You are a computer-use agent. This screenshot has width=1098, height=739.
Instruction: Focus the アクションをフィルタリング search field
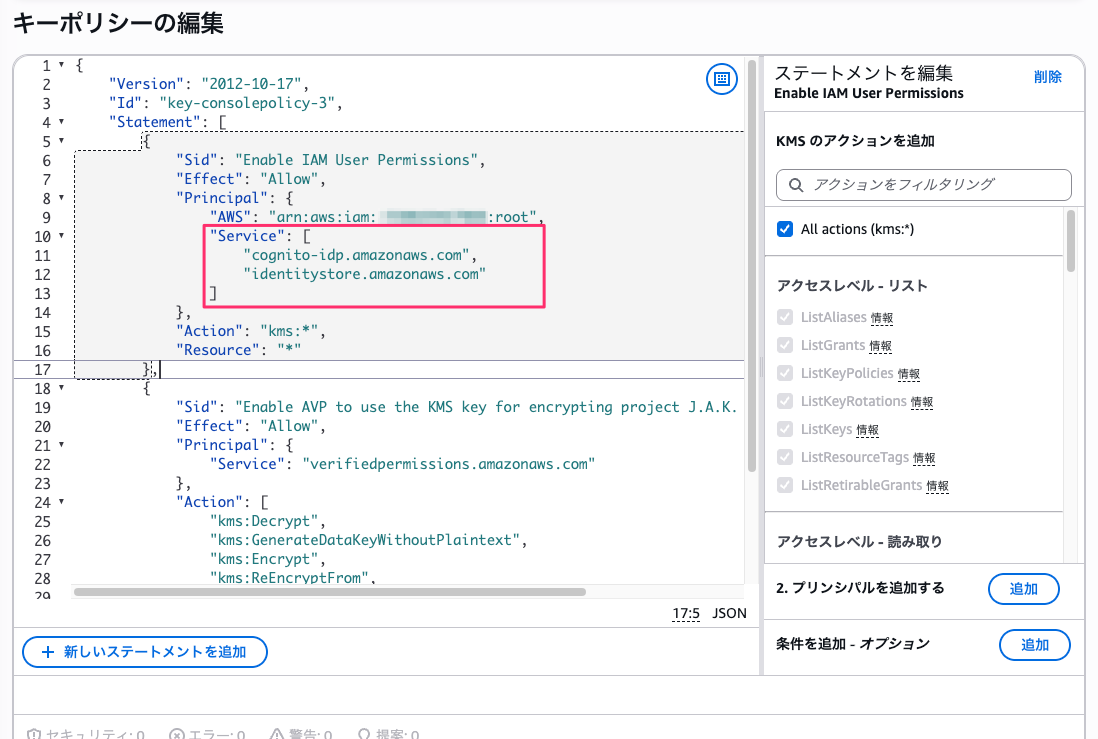pos(924,185)
